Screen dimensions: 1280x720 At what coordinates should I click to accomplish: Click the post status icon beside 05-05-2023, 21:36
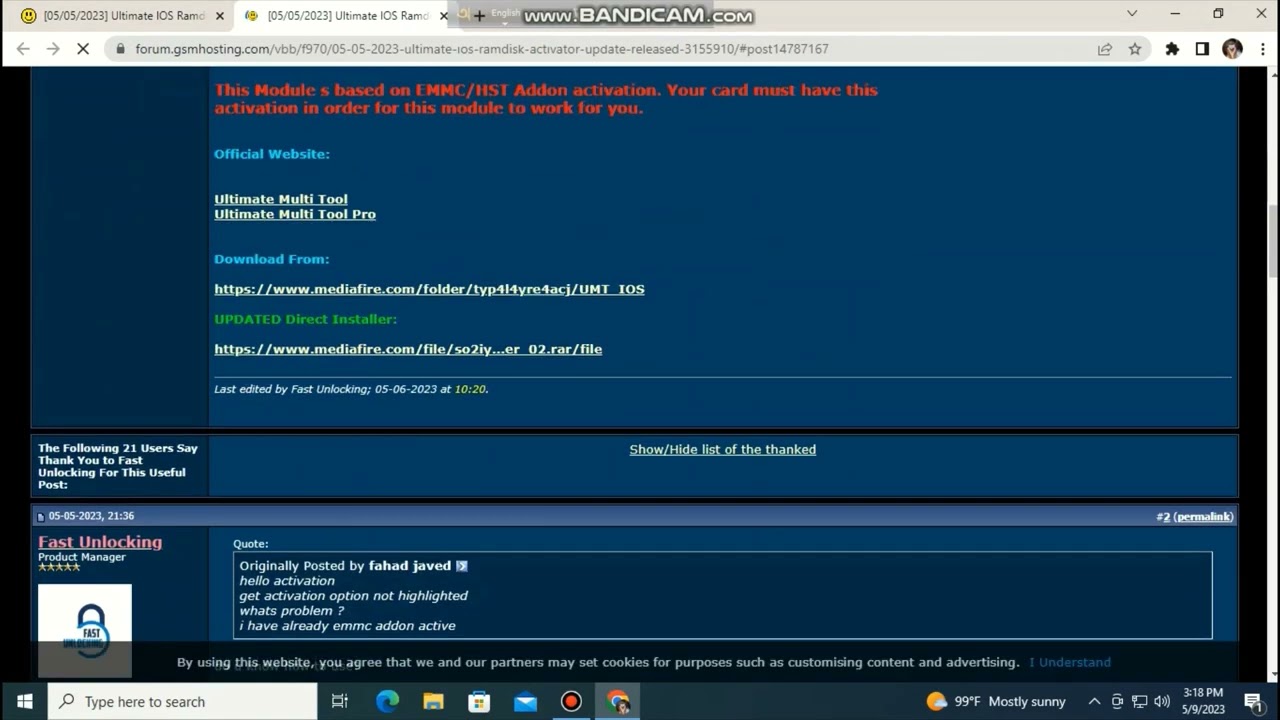point(41,517)
